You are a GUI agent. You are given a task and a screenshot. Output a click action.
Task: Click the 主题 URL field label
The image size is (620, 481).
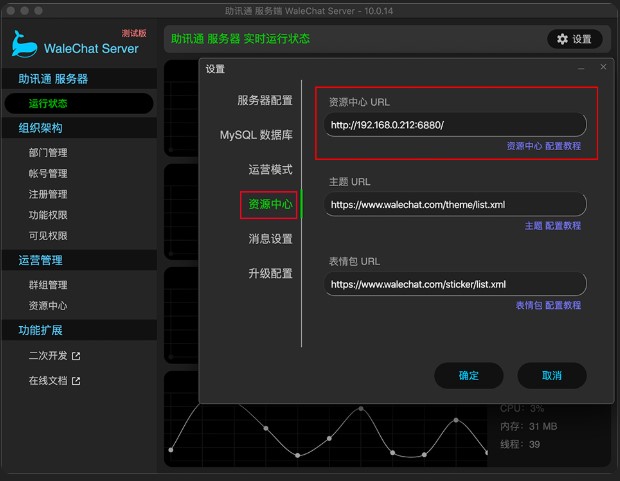[x=350, y=182]
